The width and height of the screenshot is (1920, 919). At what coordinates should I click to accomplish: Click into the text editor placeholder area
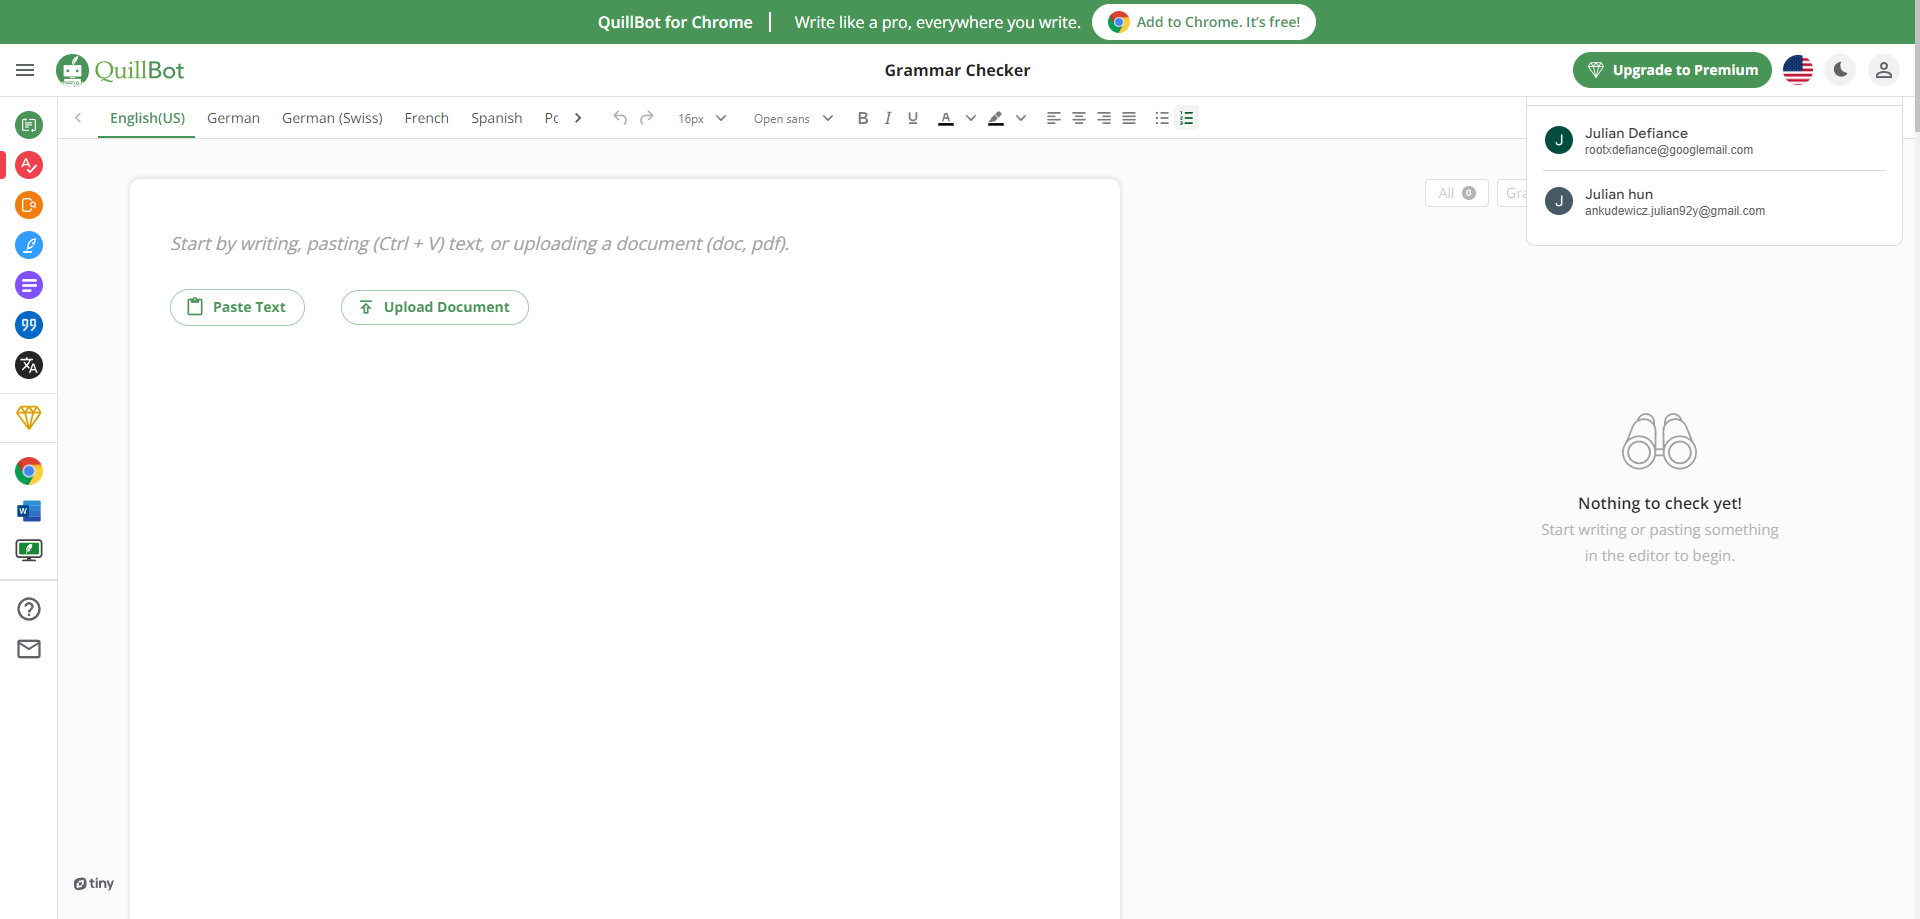pos(480,244)
